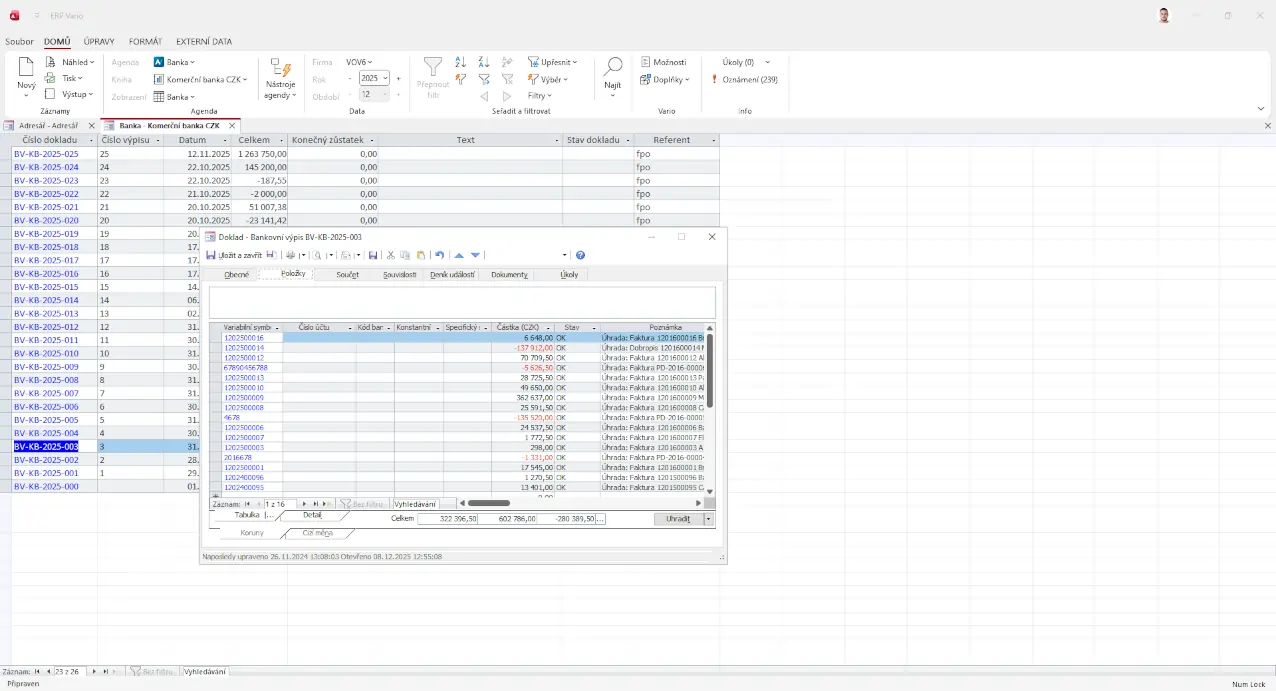1276x691 pixels.
Task: Go to previous document with up arrow
Action: (x=459, y=255)
